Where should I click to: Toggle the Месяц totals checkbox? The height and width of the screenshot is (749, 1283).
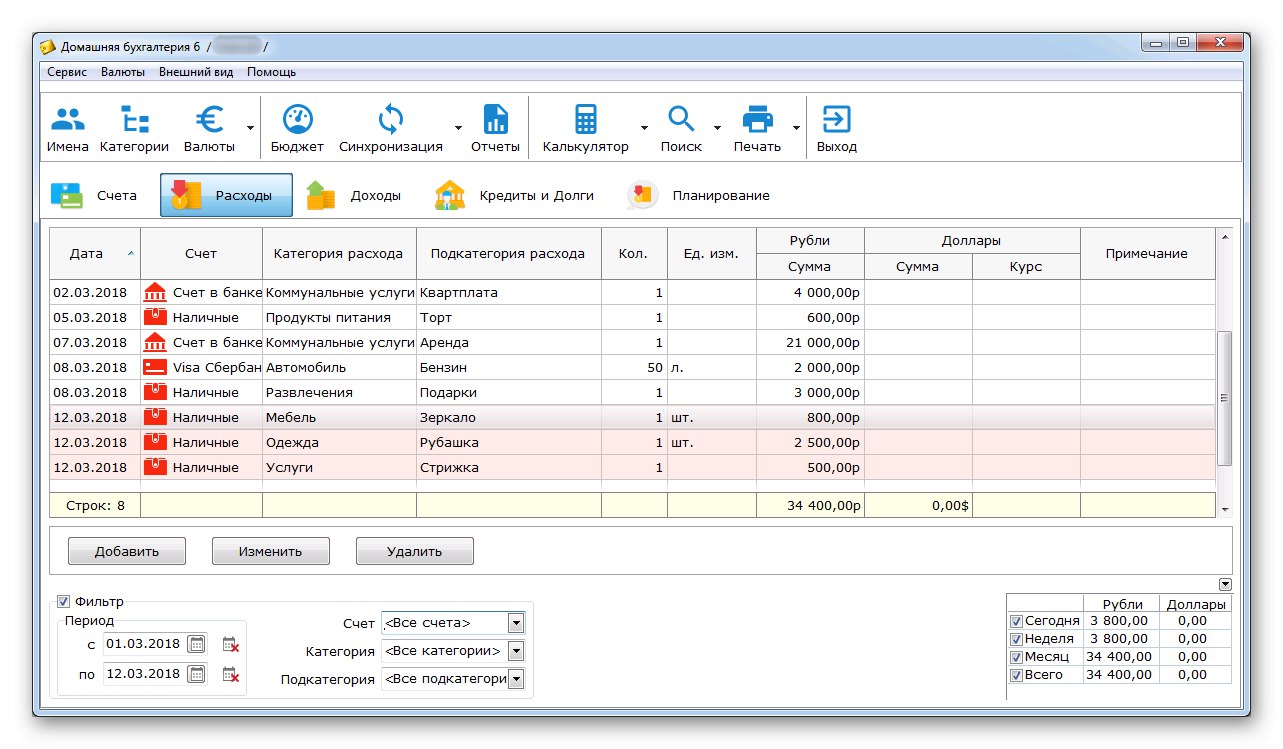(x=1017, y=658)
